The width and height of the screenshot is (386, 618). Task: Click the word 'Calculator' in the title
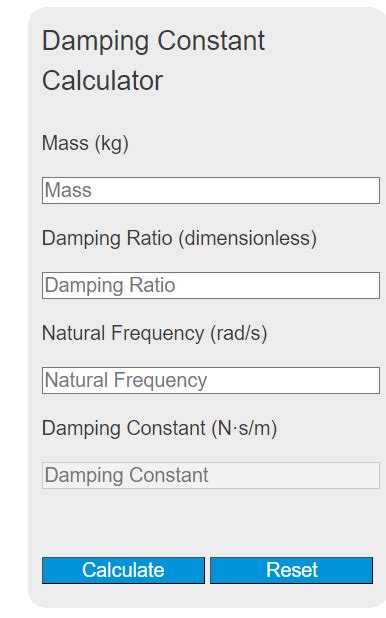103,81
